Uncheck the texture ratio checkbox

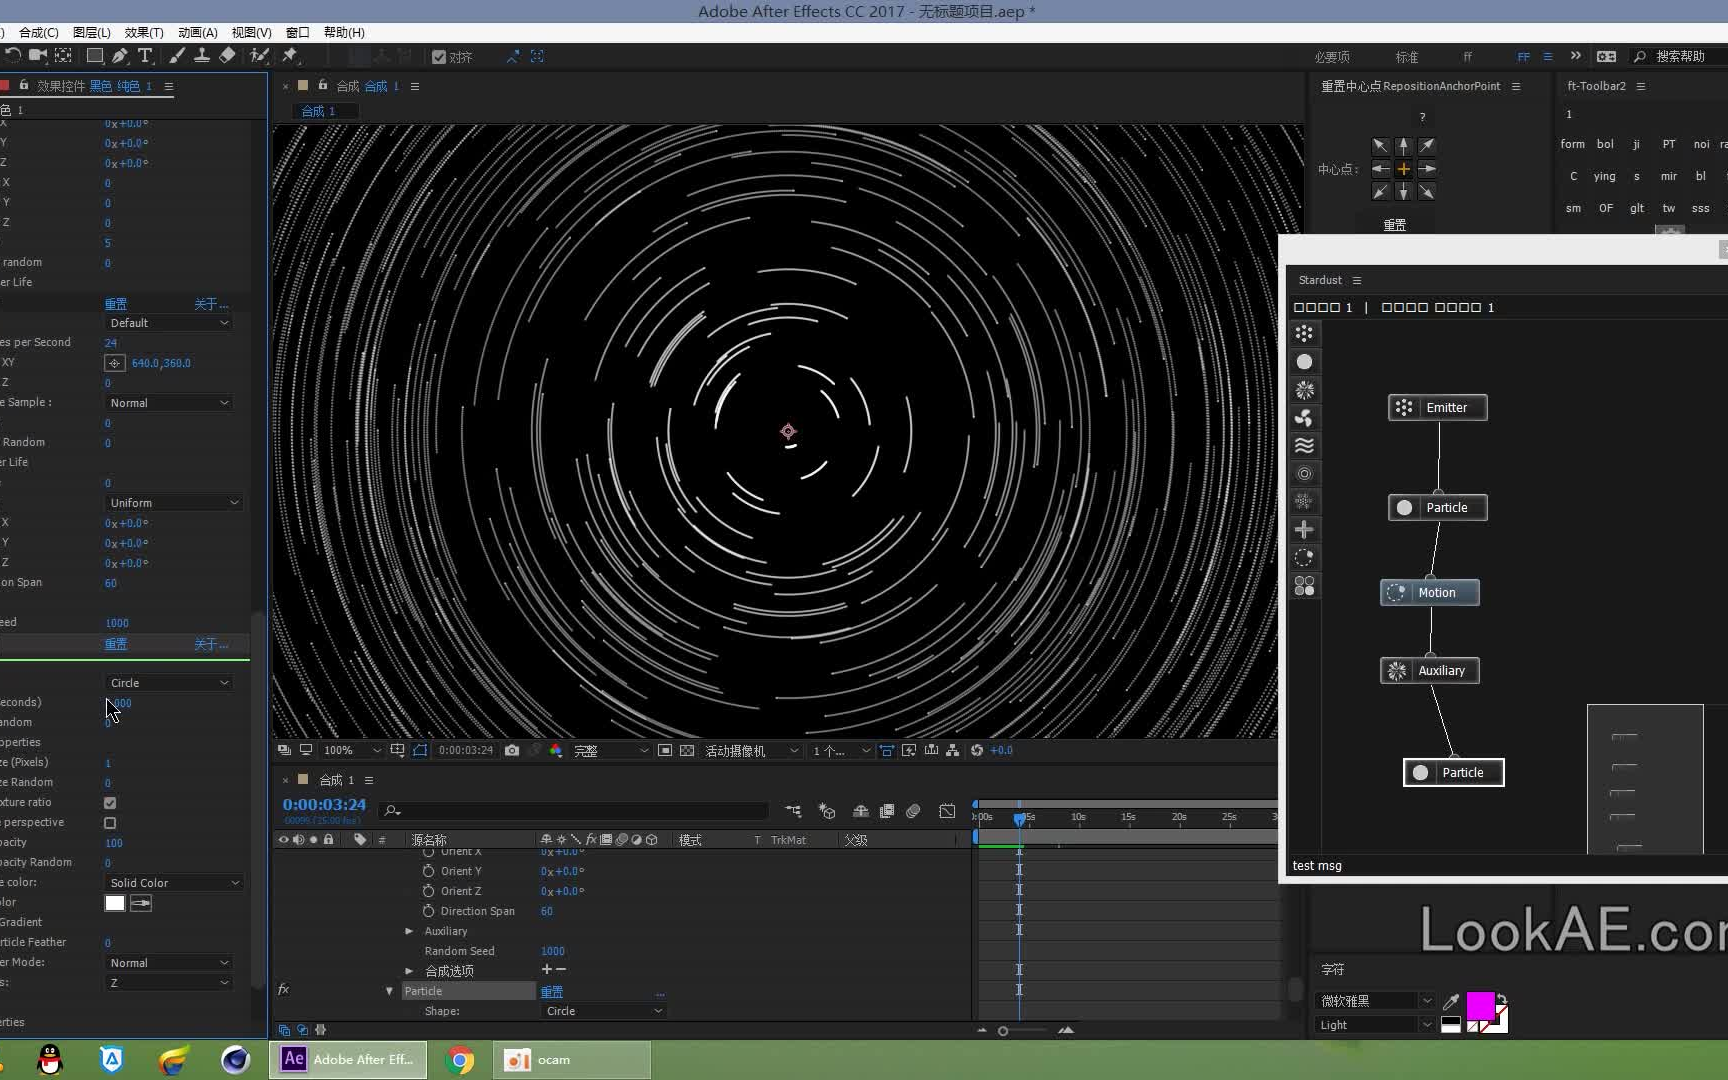[110, 803]
